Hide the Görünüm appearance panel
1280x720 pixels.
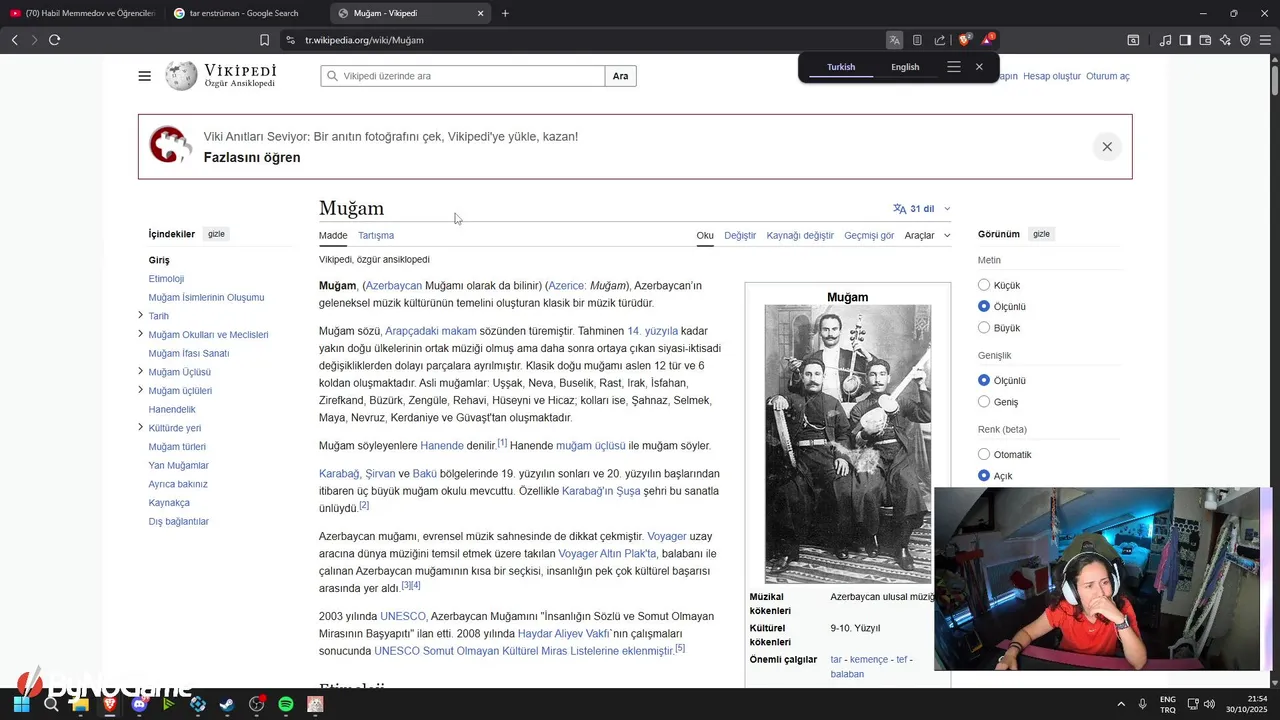(x=1041, y=234)
